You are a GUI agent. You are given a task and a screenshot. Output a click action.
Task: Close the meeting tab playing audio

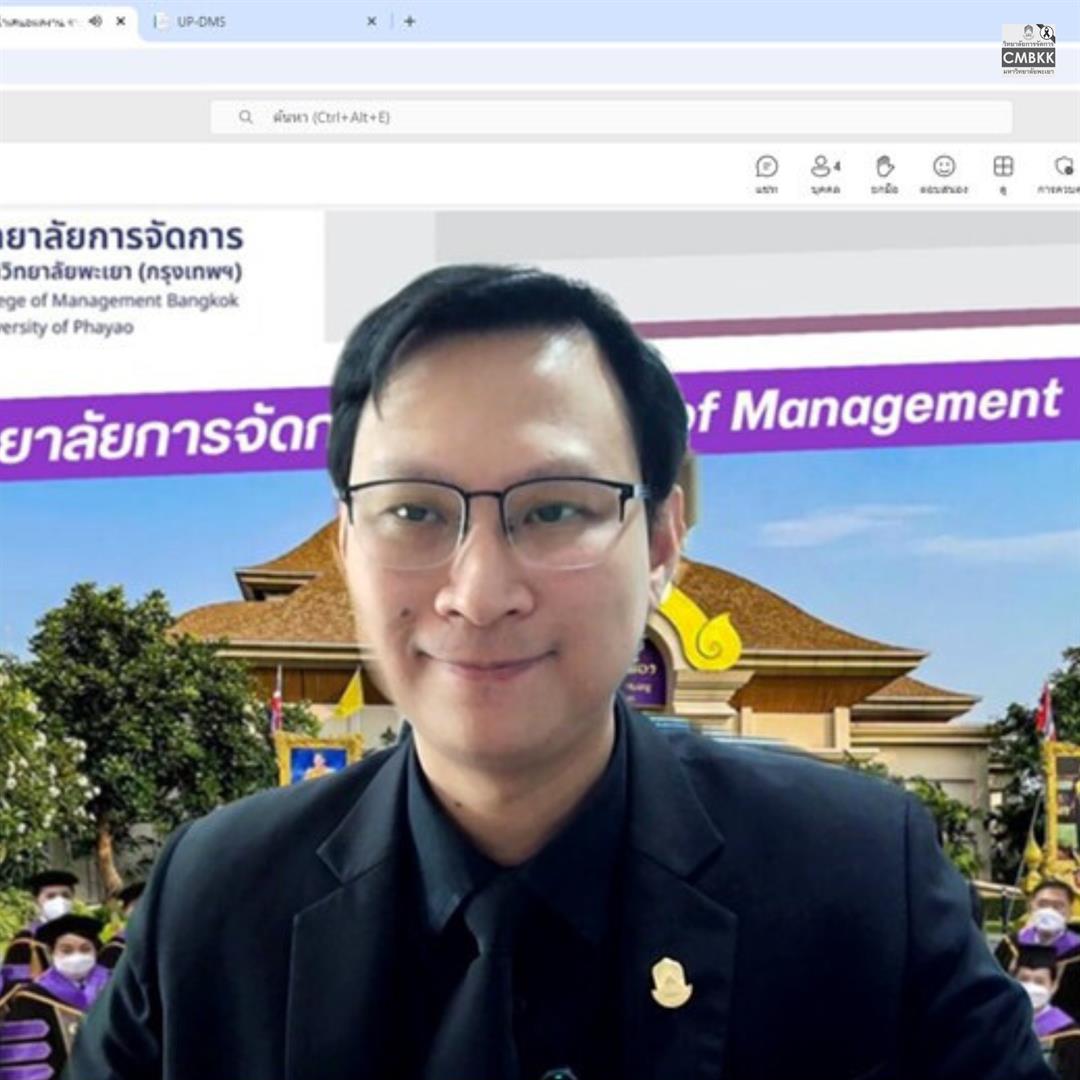[121, 21]
